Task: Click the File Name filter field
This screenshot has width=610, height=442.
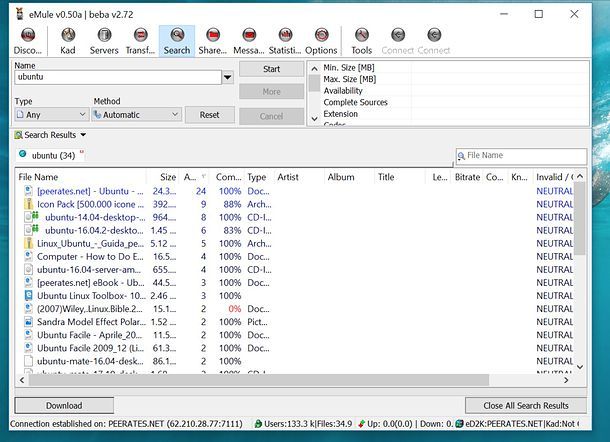Action: pos(521,156)
